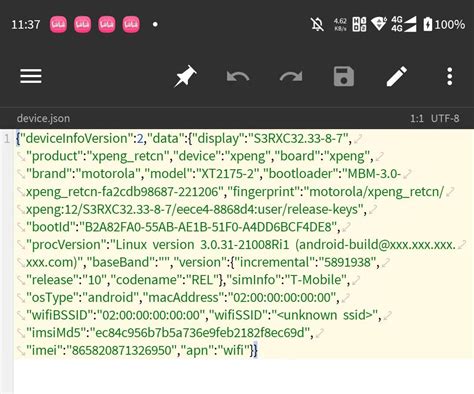This screenshot has width=474, height=394.
Task: Open the UTF-8 encoding selector
Action: tap(445, 118)
